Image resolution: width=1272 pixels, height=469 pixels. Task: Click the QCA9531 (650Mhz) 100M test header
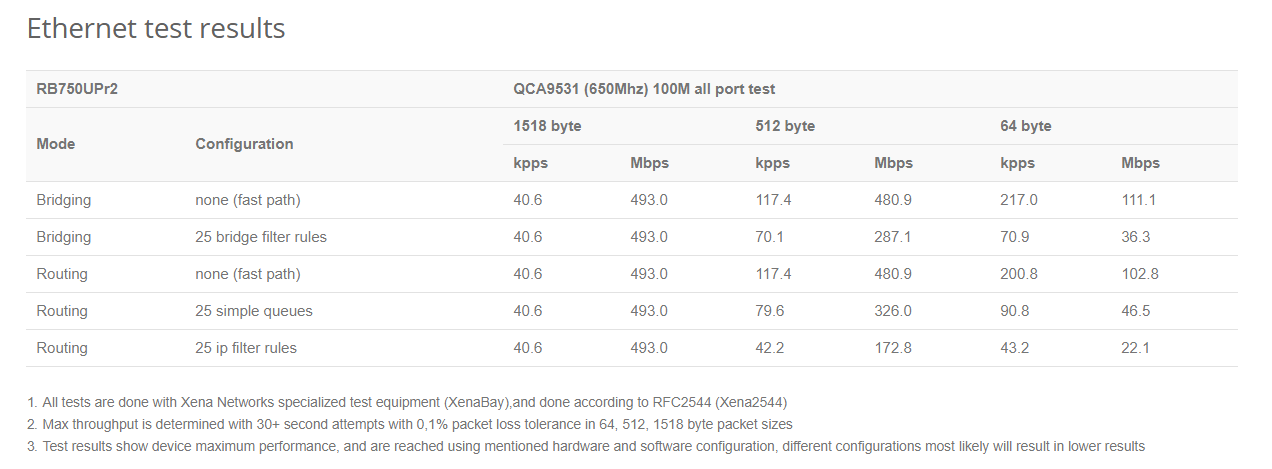(x=644, y=89)
